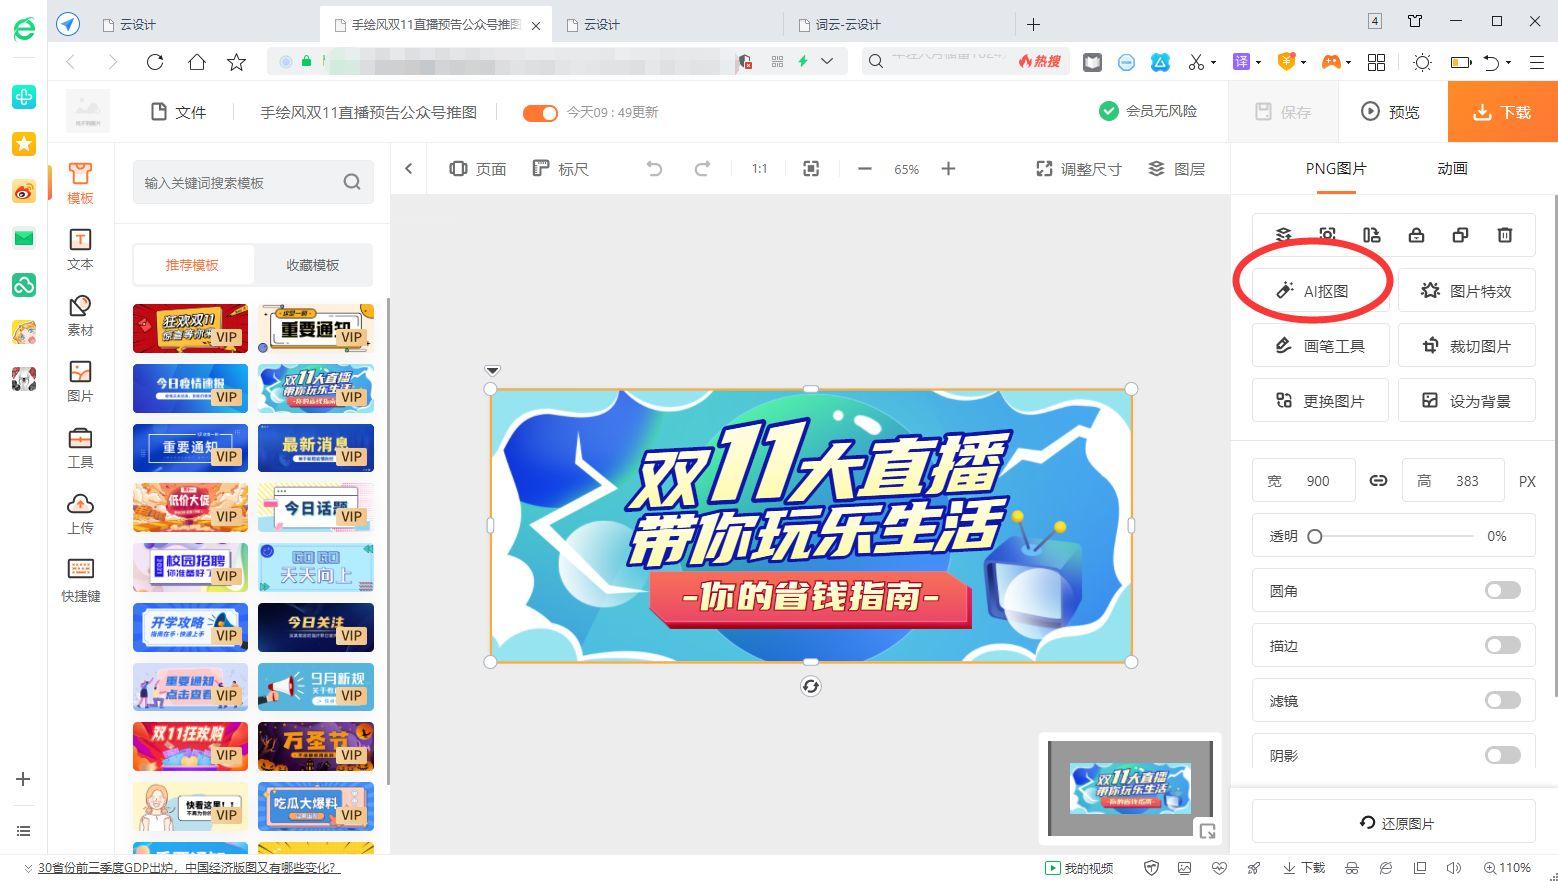Select the 狂欢双11 template thumbnail

tap(190, 328)
